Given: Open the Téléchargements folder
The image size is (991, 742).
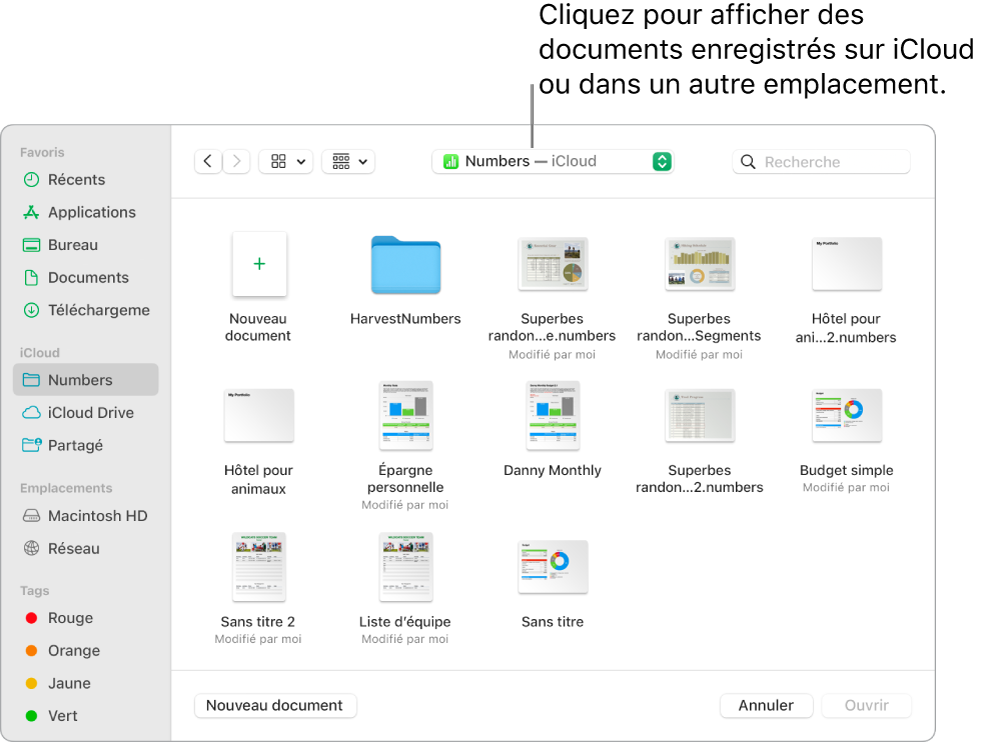Looking at the screenshot, I should click(95, 310).
